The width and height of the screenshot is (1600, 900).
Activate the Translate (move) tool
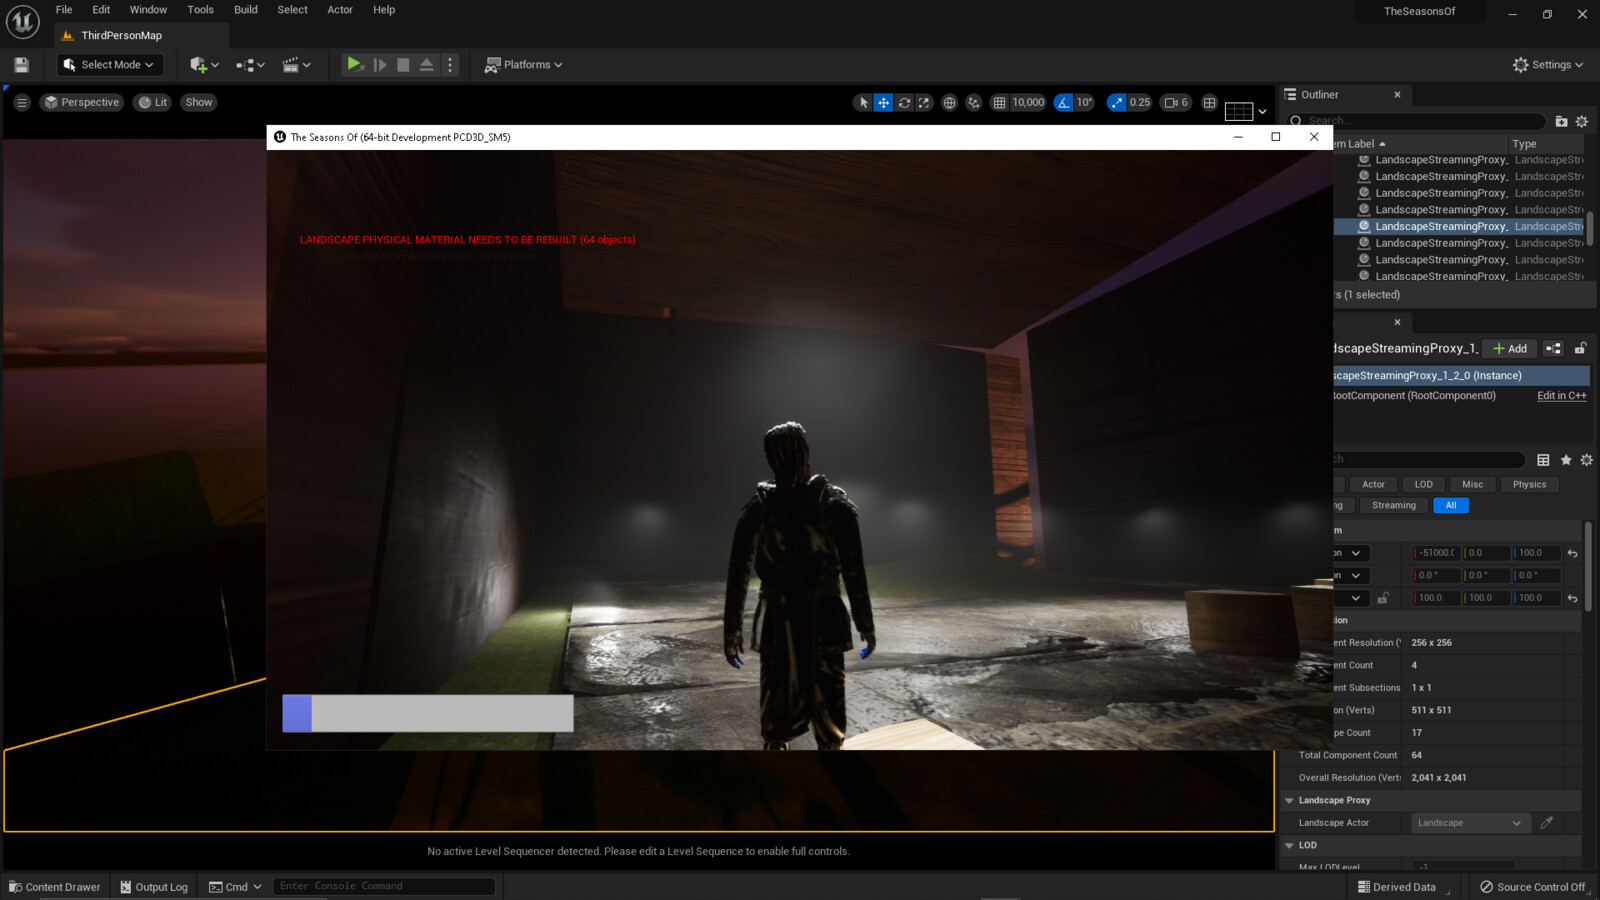click(884, 102)
